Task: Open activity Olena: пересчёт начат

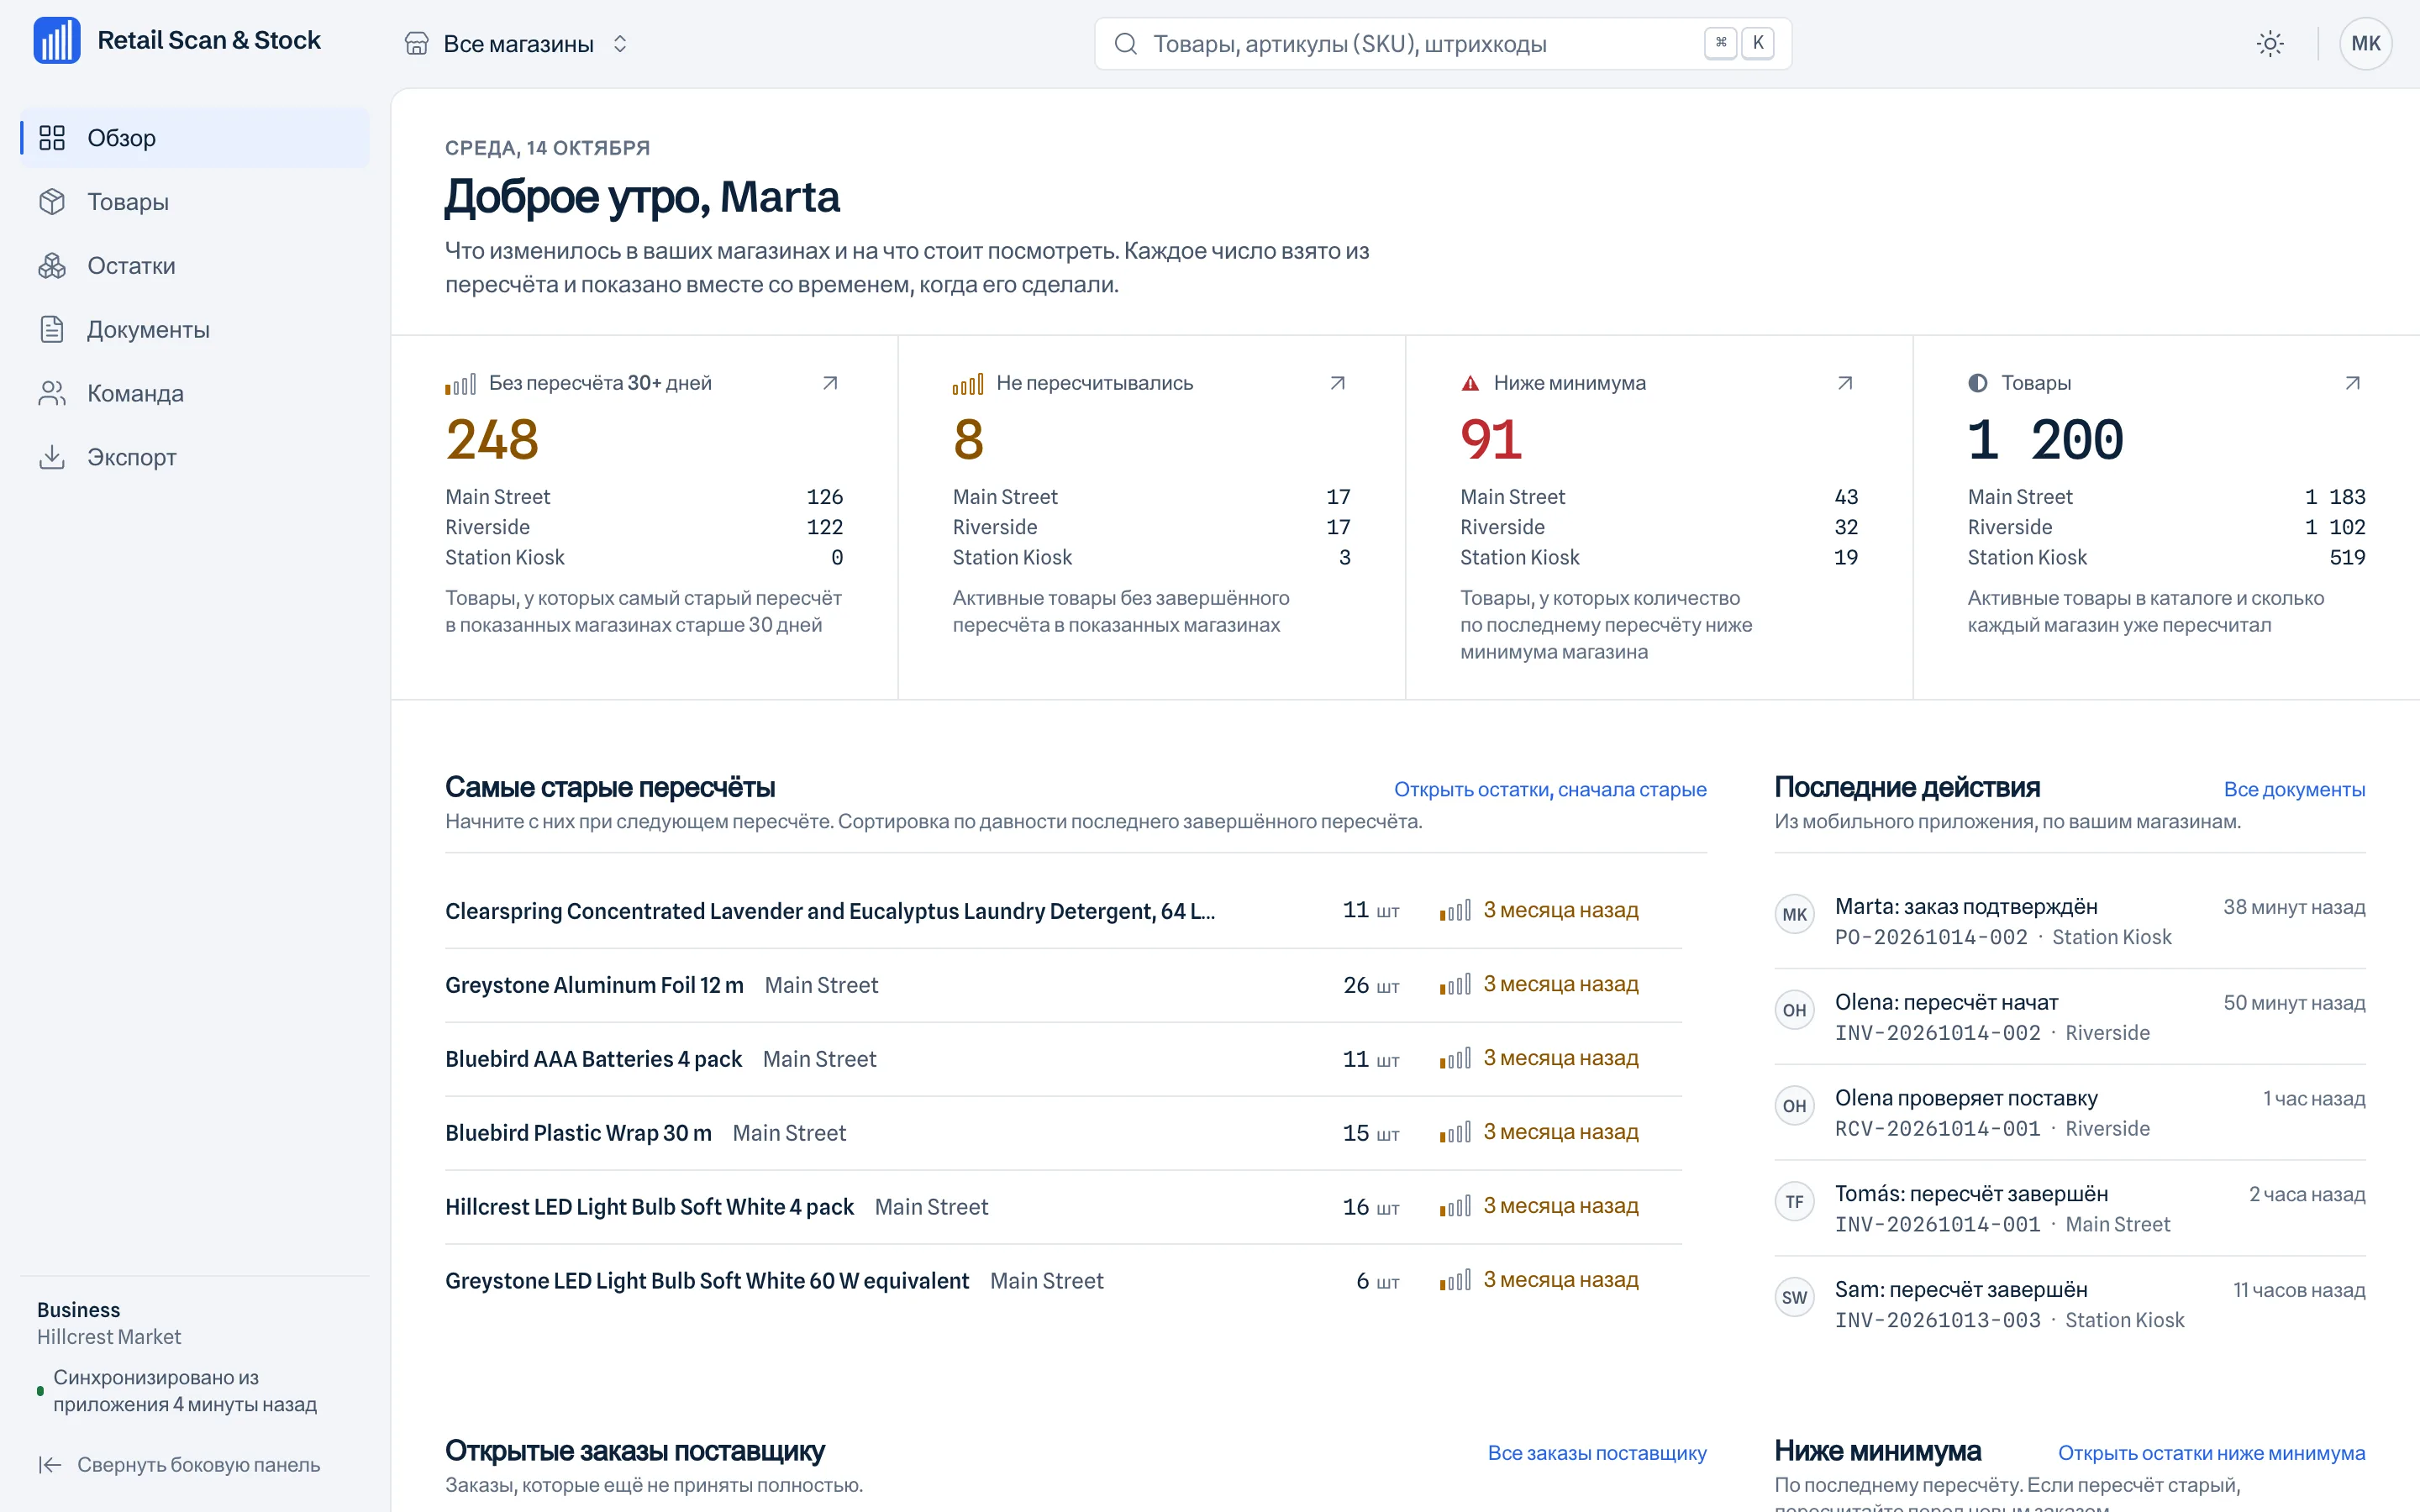Action: pos(2069,1017)
